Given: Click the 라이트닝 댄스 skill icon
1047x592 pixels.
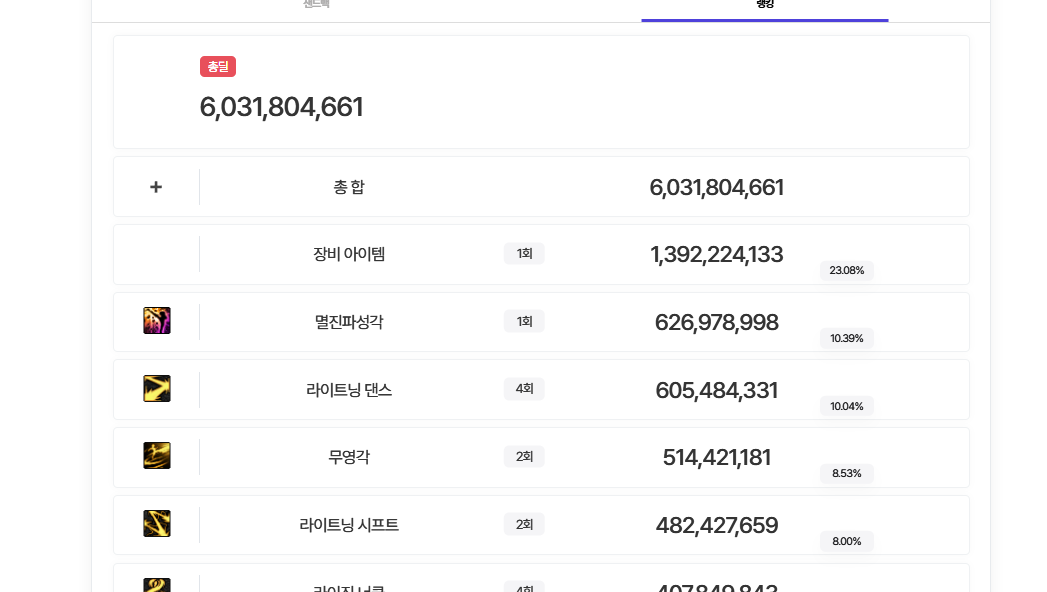Looking at the screenshot, I should 157,388.
